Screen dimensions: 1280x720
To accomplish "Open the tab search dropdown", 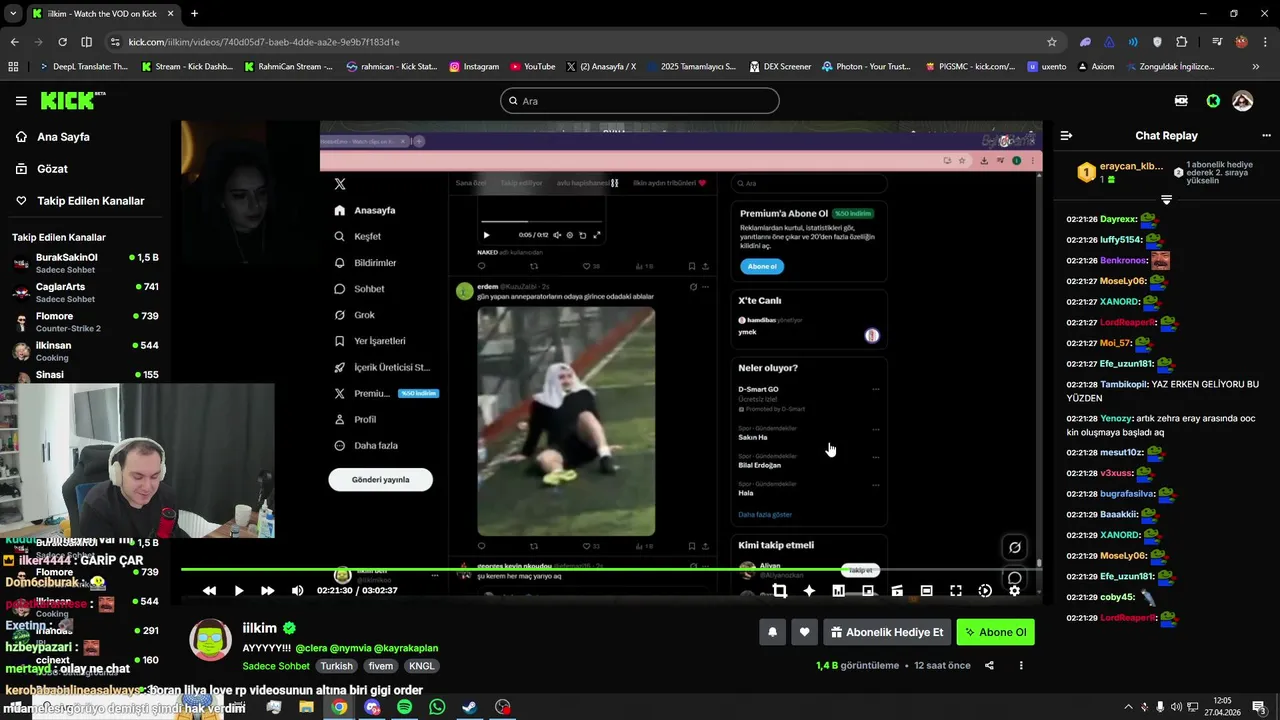I will pyautogui.click(x=12, y=14).
